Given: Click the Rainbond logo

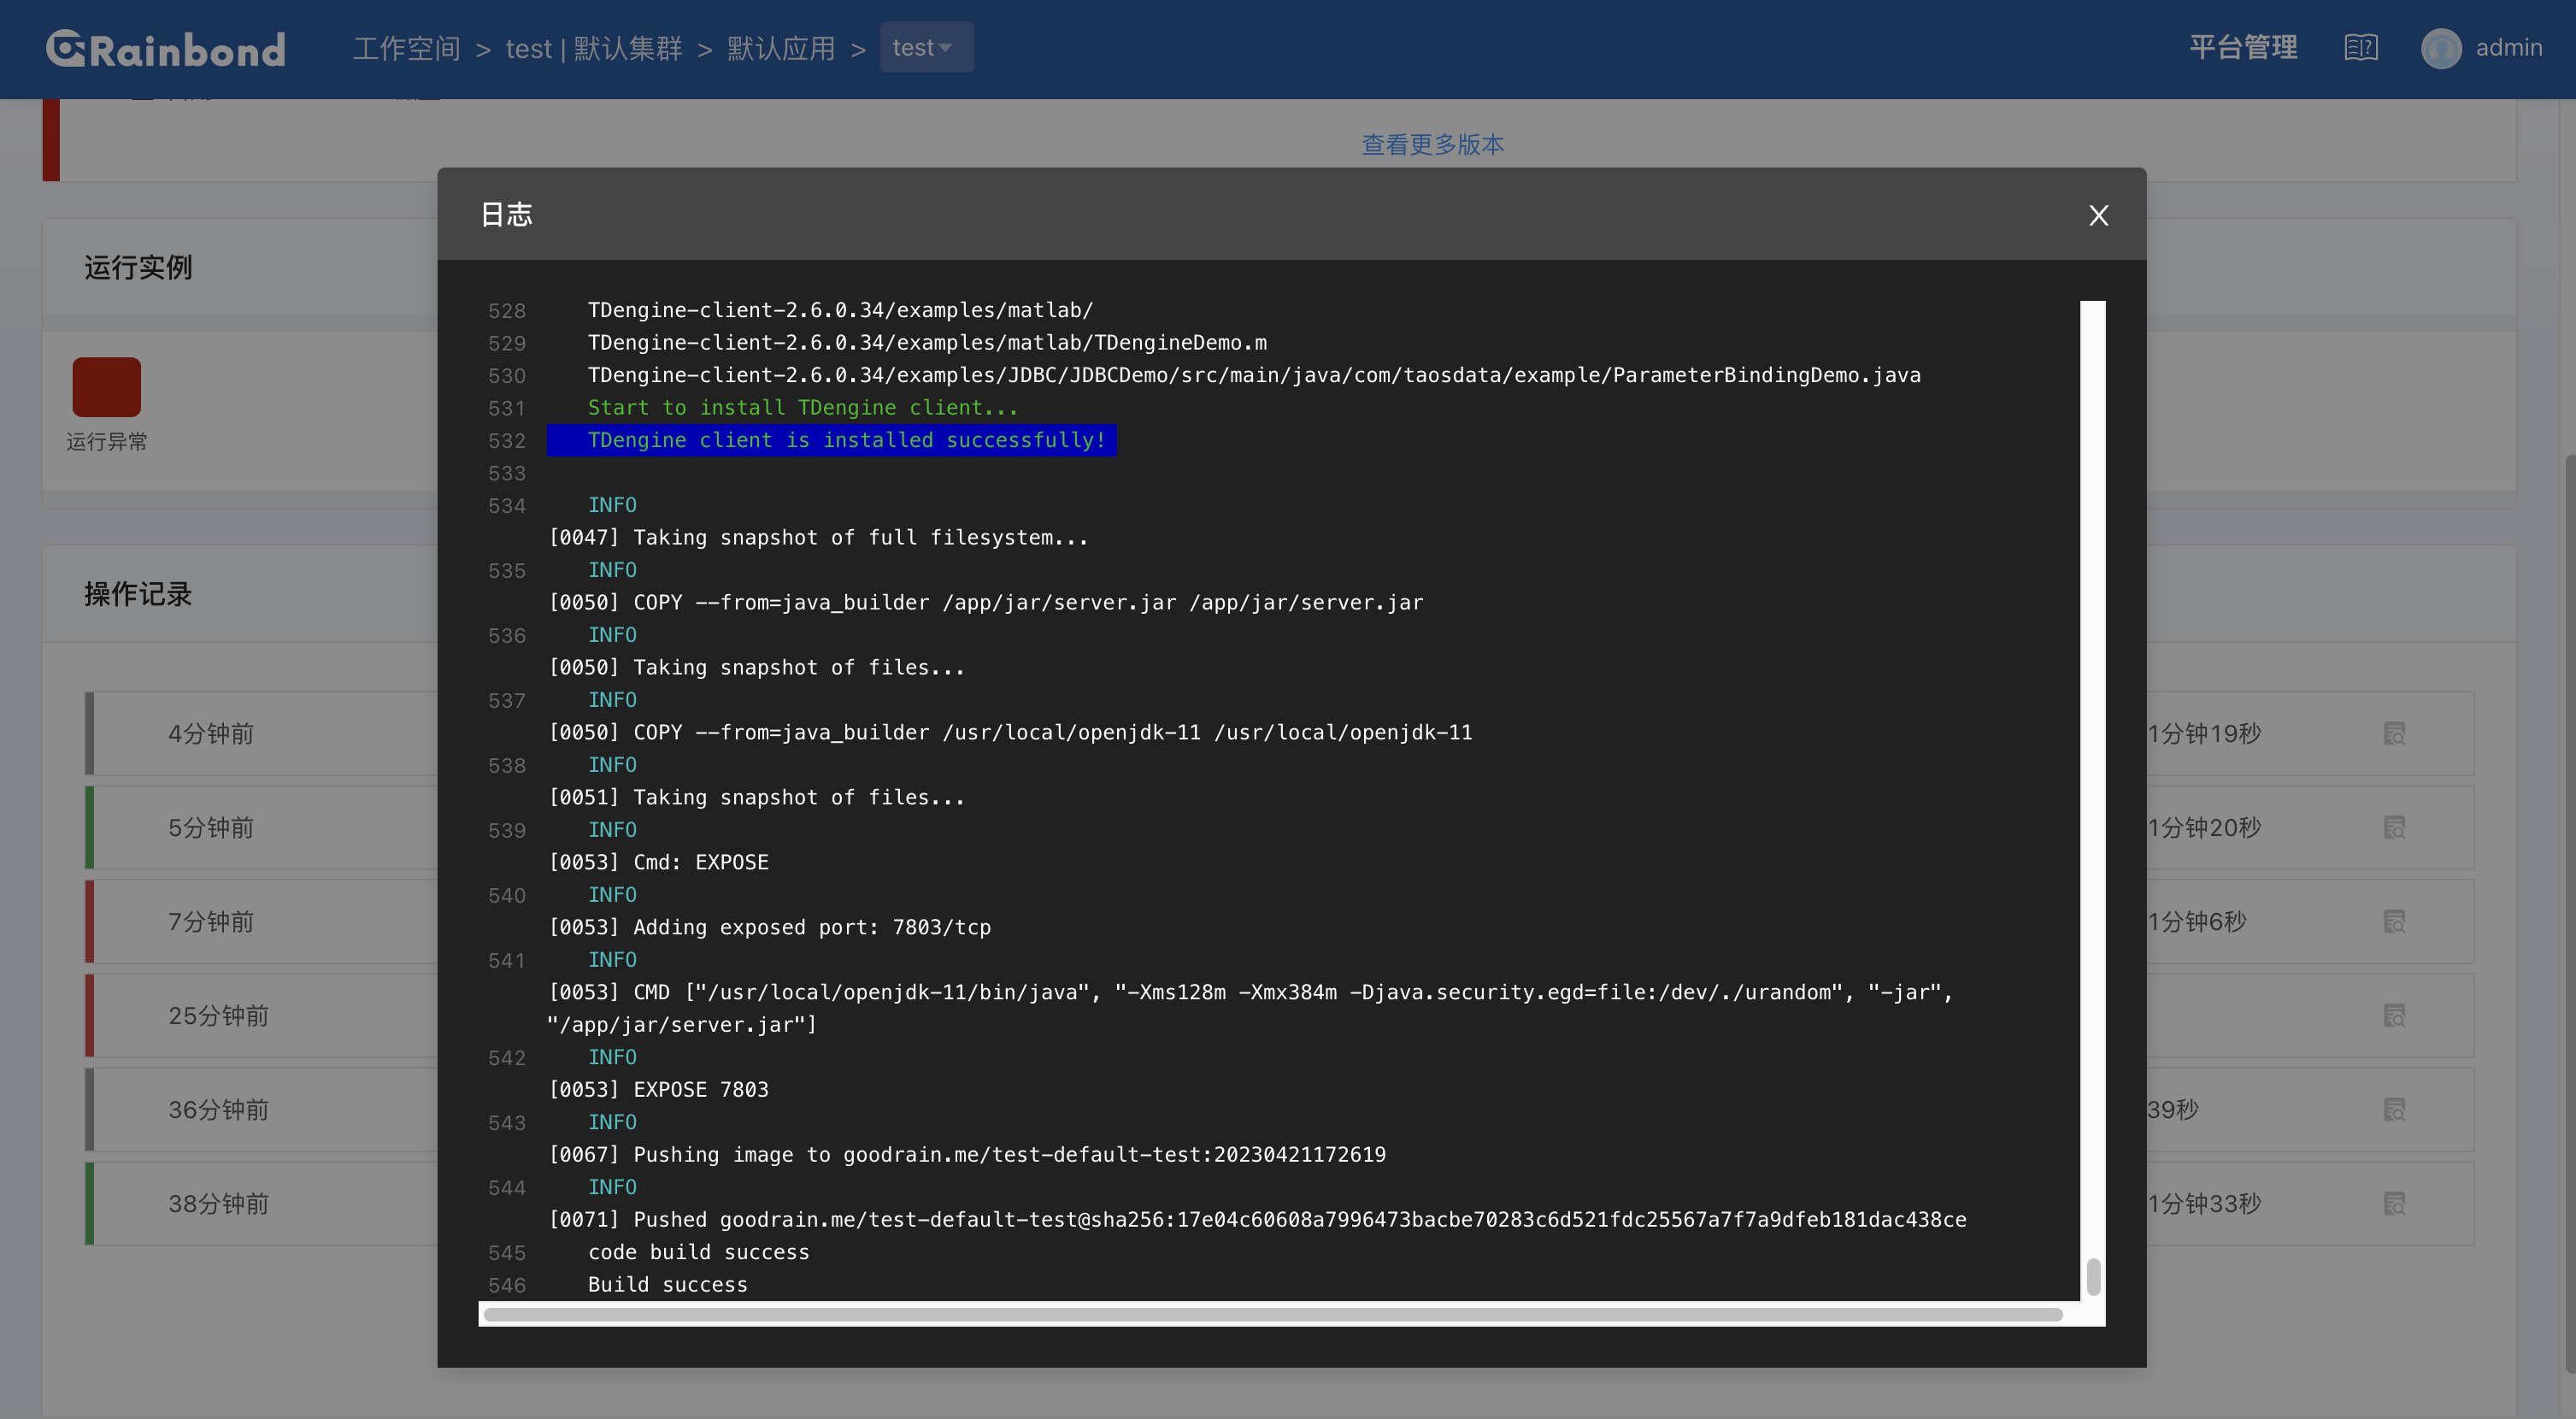Looking at the screenshot, I should (165, 47).
